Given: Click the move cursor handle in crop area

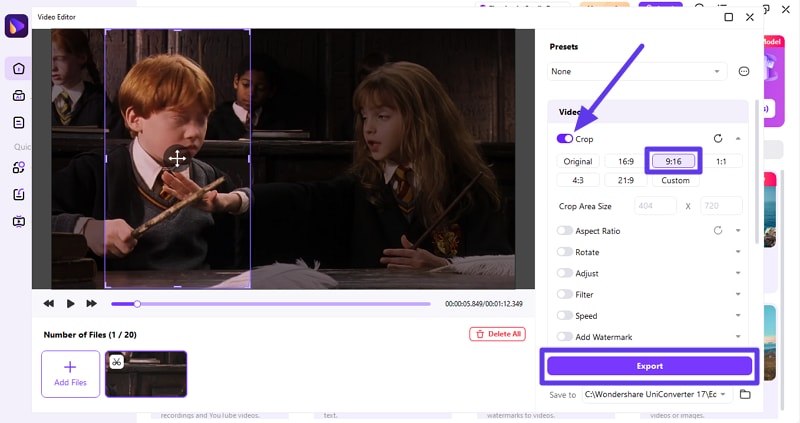Looking at the screenshot, I should coord(177,159).
